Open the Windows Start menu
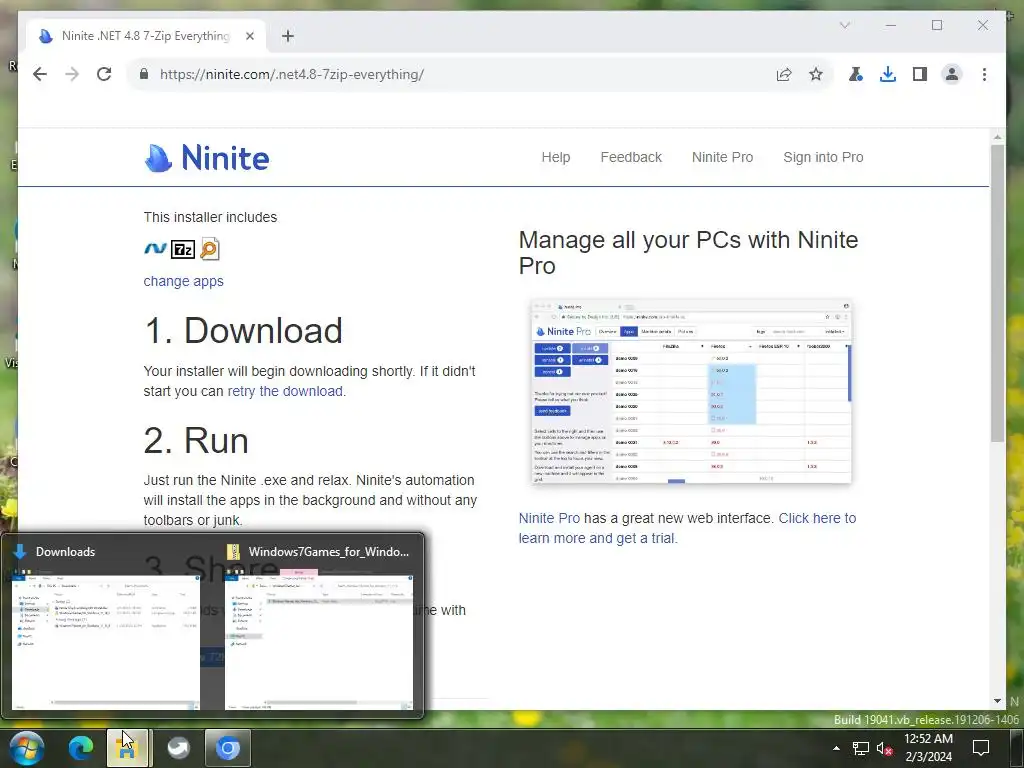 tap(27, 748)
